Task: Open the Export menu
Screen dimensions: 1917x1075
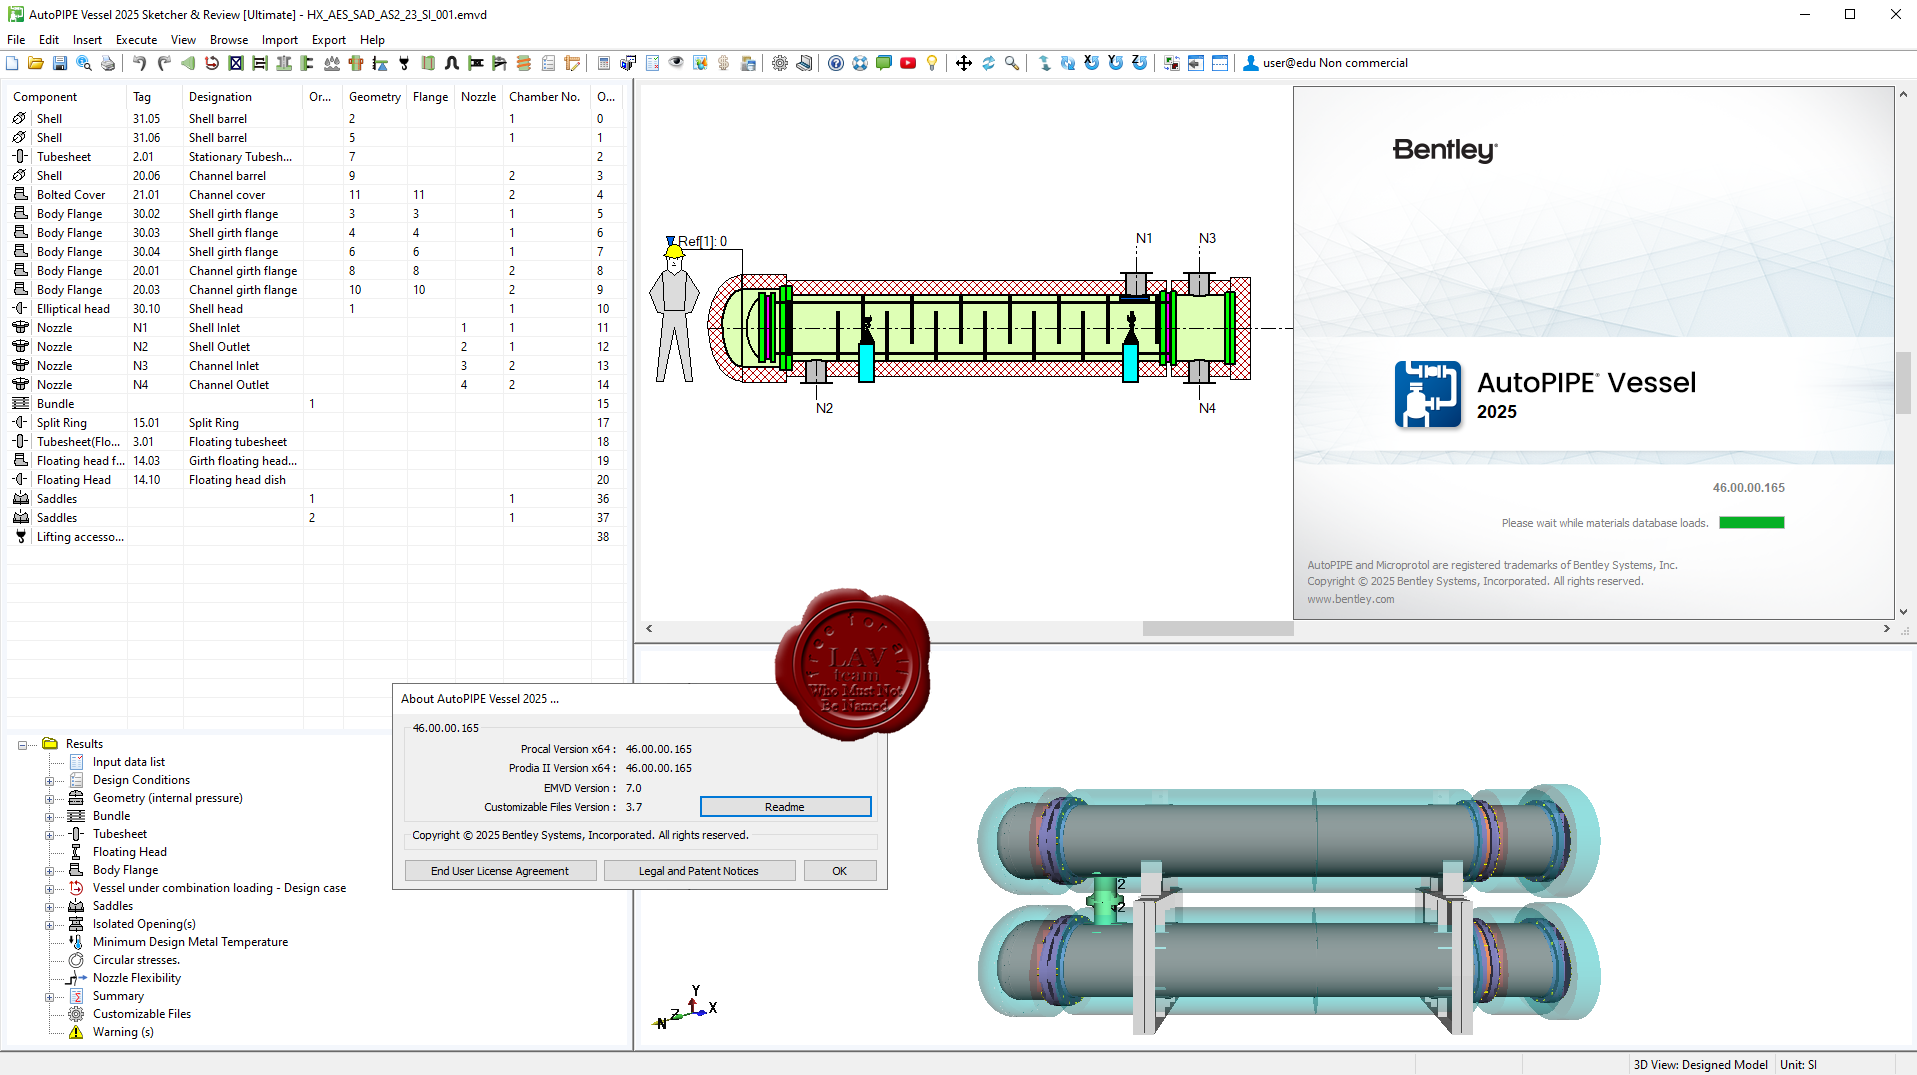Action: tap(328, 40)
